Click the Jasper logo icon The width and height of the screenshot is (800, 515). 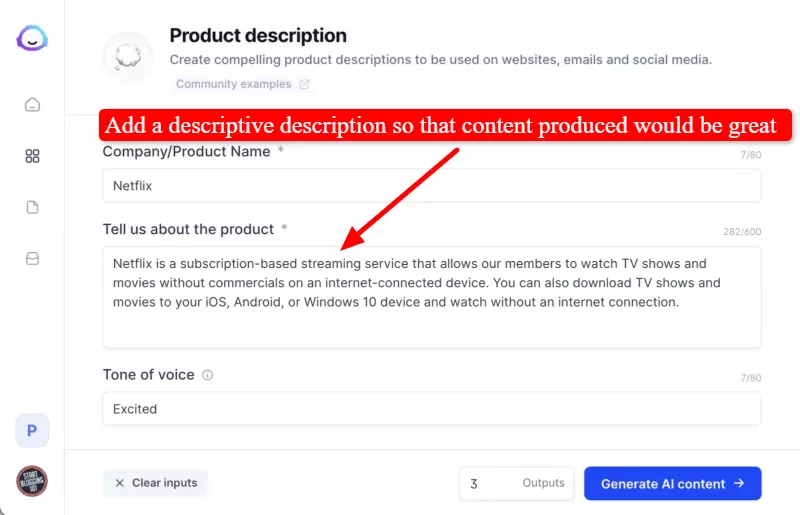click(32, 38)
